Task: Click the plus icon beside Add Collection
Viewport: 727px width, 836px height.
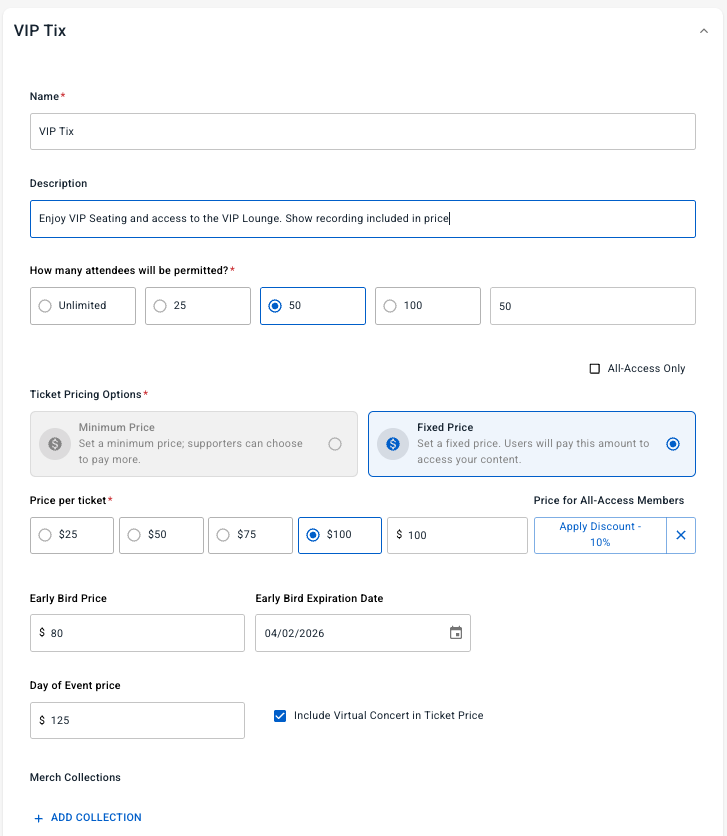Action: (x=39, y=818)
